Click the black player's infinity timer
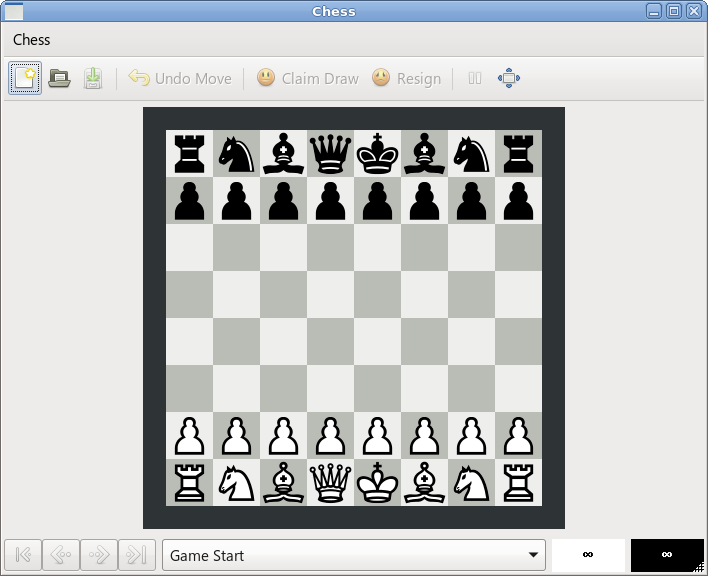 [x=667, y=555]
